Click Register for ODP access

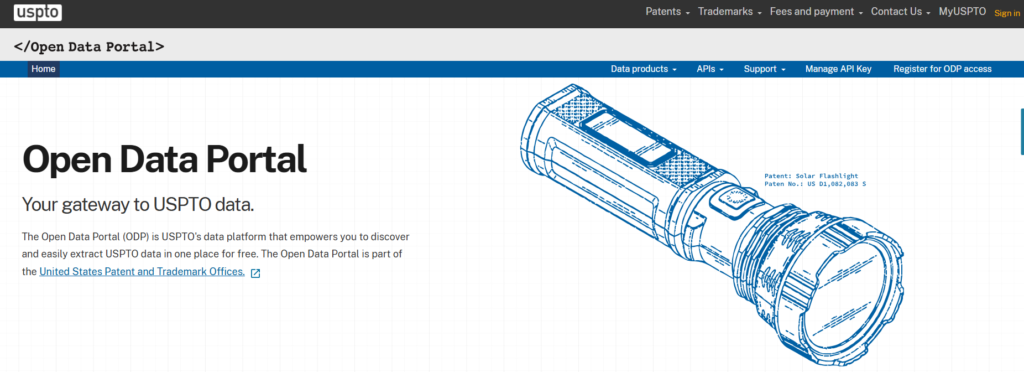pyautogui.click(x=942, y=69)
